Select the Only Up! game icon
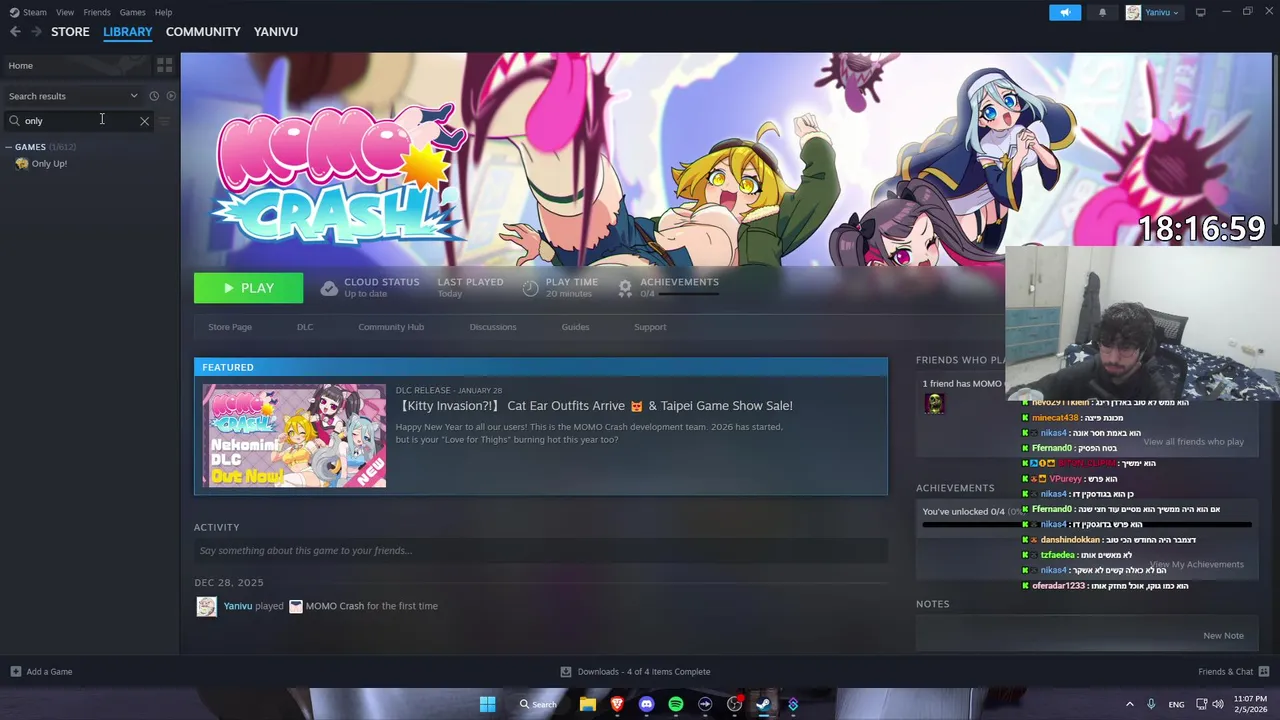 pyautogui.click(x=21, y=164)
